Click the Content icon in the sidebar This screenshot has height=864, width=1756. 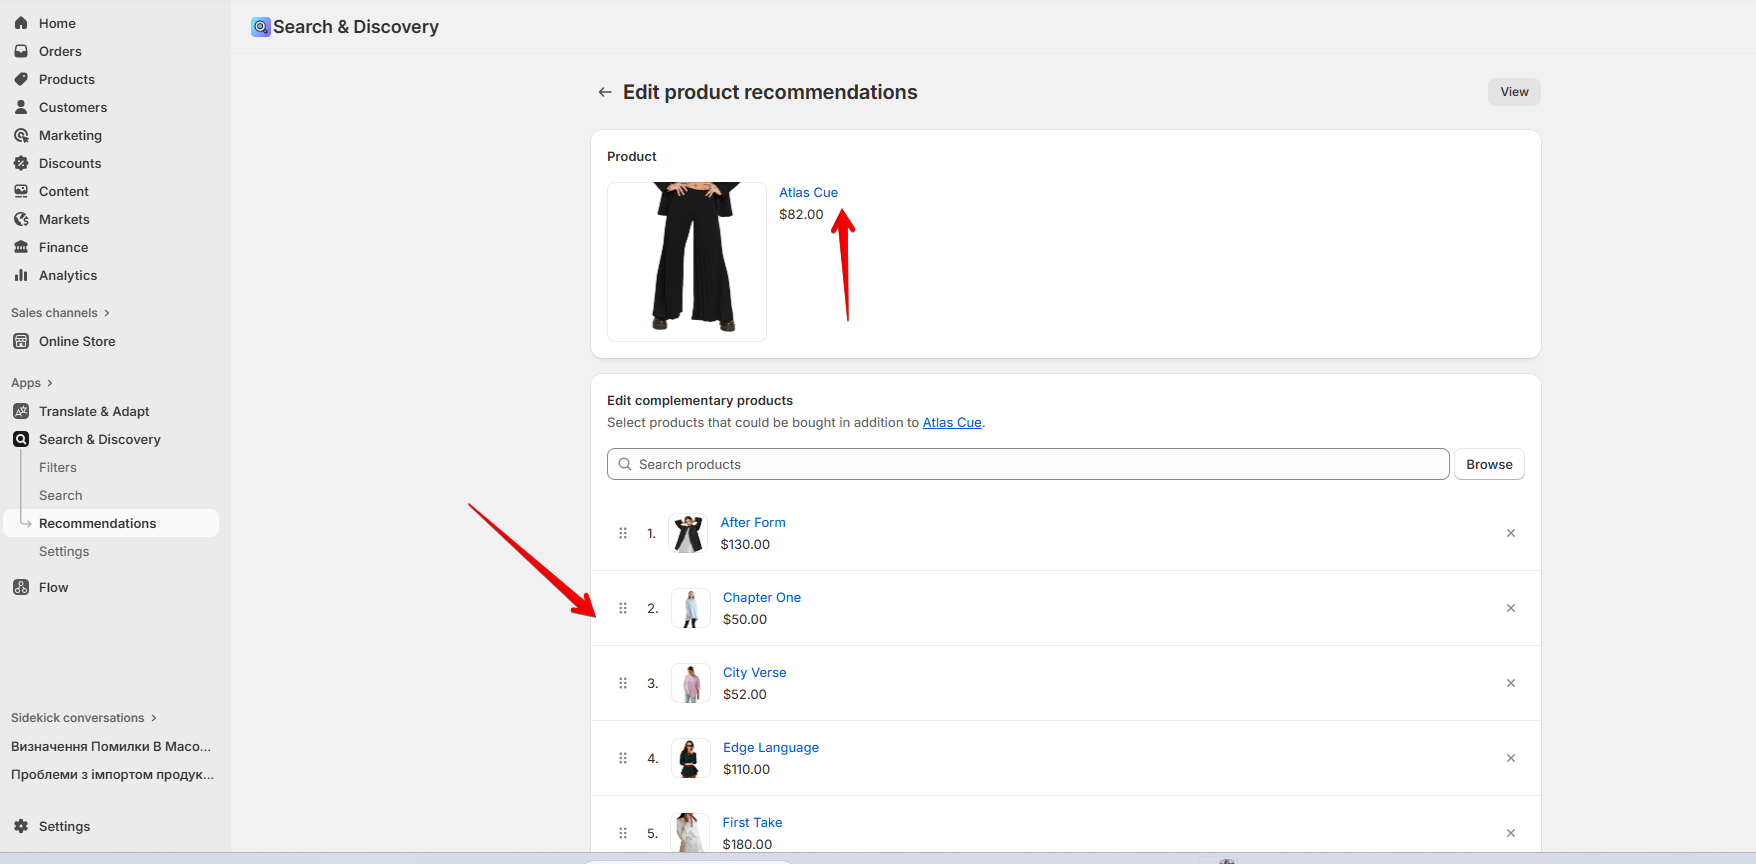tap(21, 191)
